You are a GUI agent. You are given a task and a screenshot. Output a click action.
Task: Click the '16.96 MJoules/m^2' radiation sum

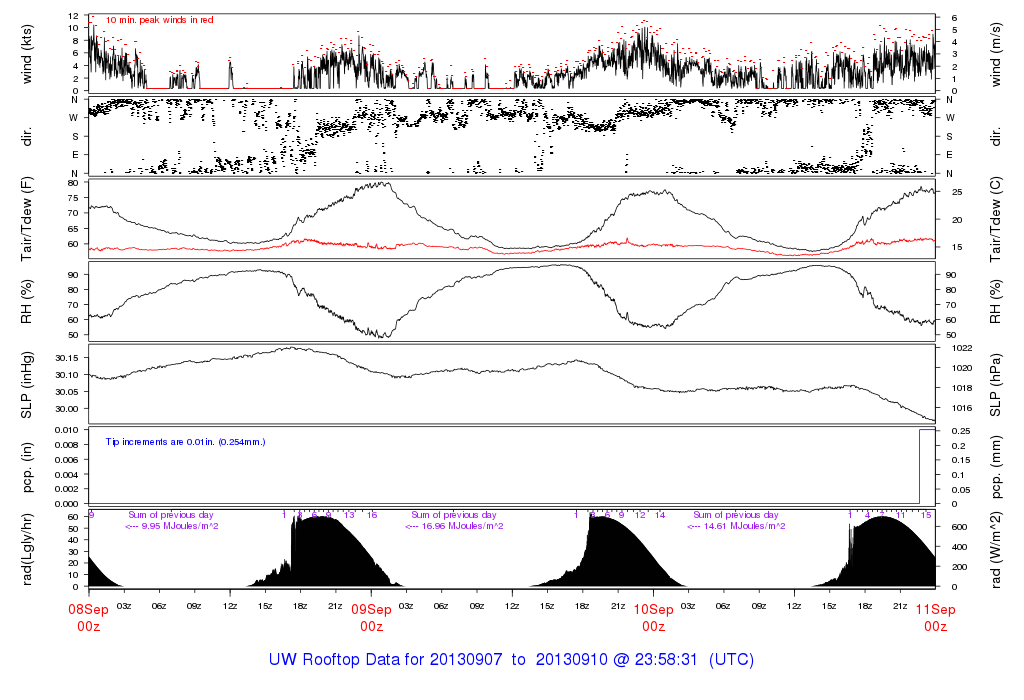click(462, 526)
